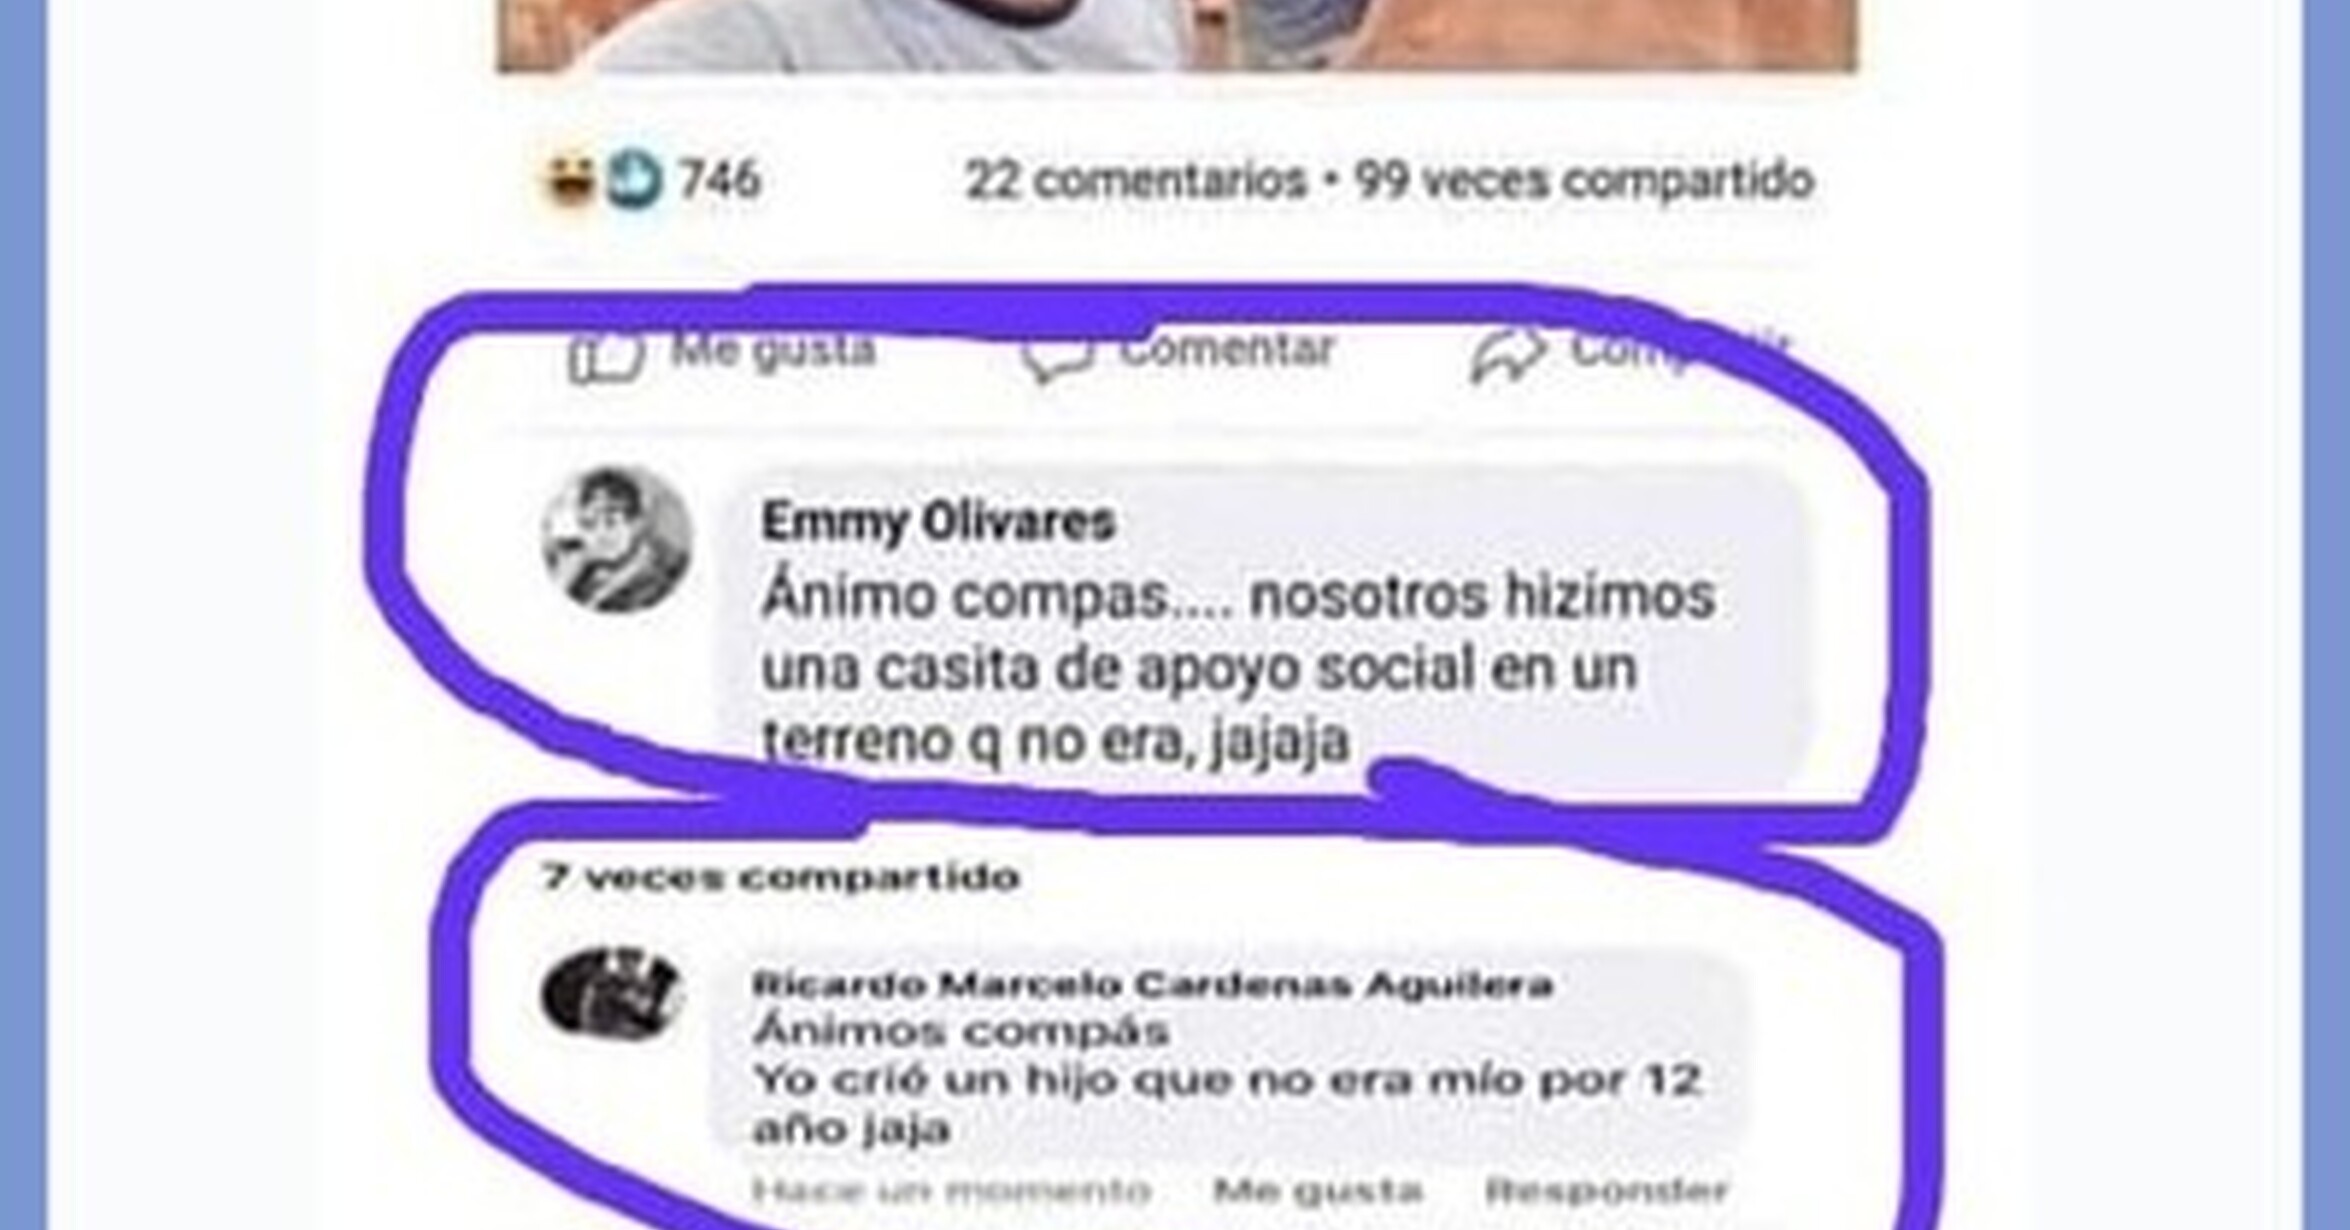Open Emmy Olivares profile name
2350x1230 pixels.
click(938, 522)
